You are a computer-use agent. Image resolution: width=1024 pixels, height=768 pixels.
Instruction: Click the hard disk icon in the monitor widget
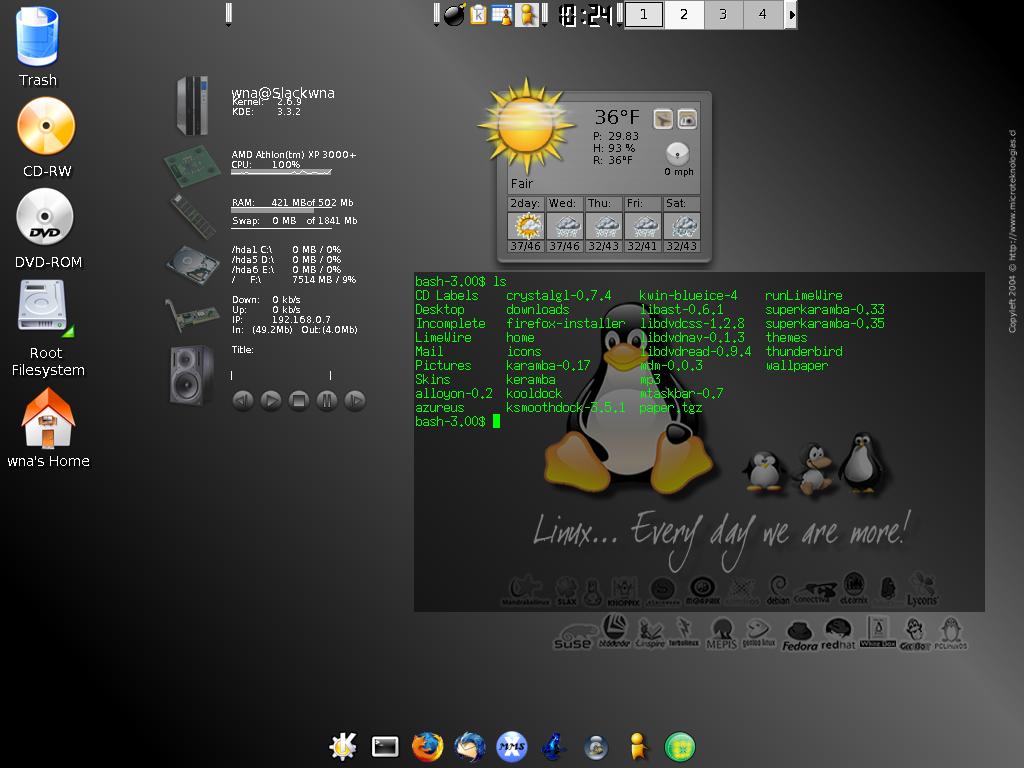point(193,264)
